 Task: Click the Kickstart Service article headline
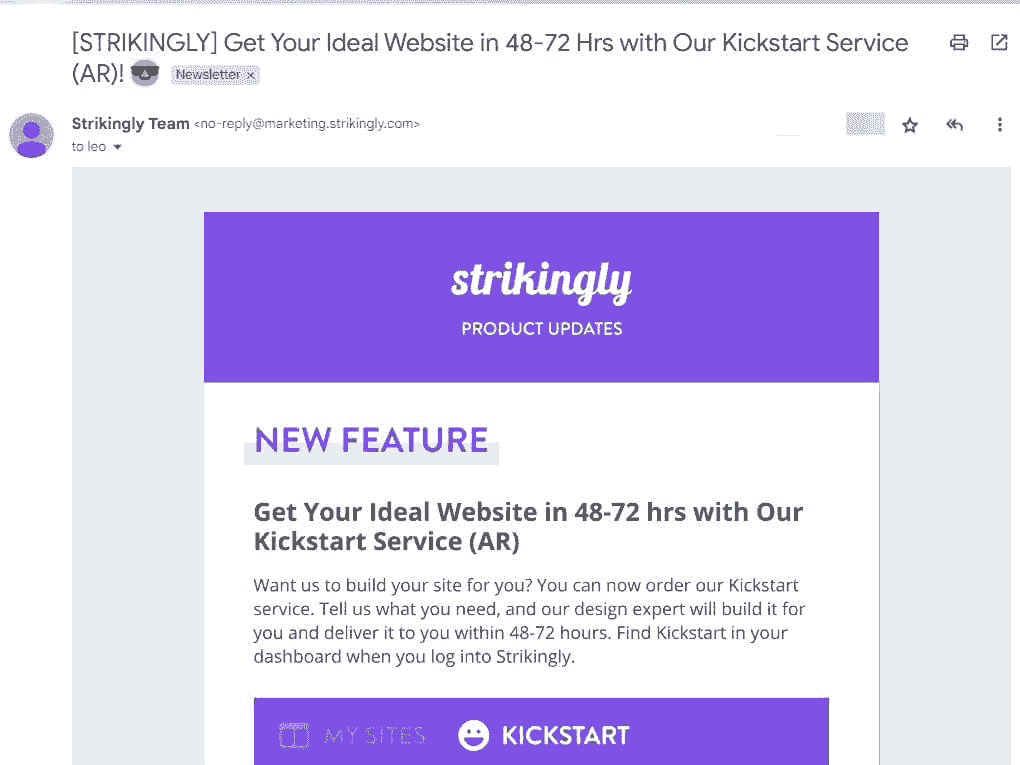528,526
